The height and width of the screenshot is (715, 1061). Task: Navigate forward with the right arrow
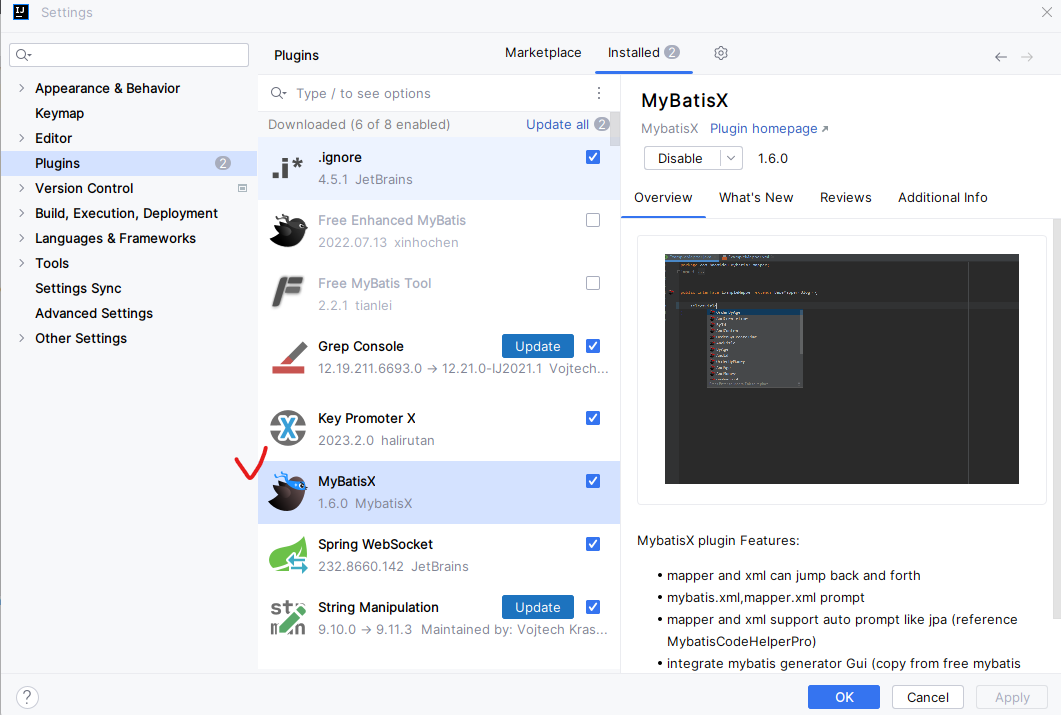pyautogui.click(x=1026, y=57)
